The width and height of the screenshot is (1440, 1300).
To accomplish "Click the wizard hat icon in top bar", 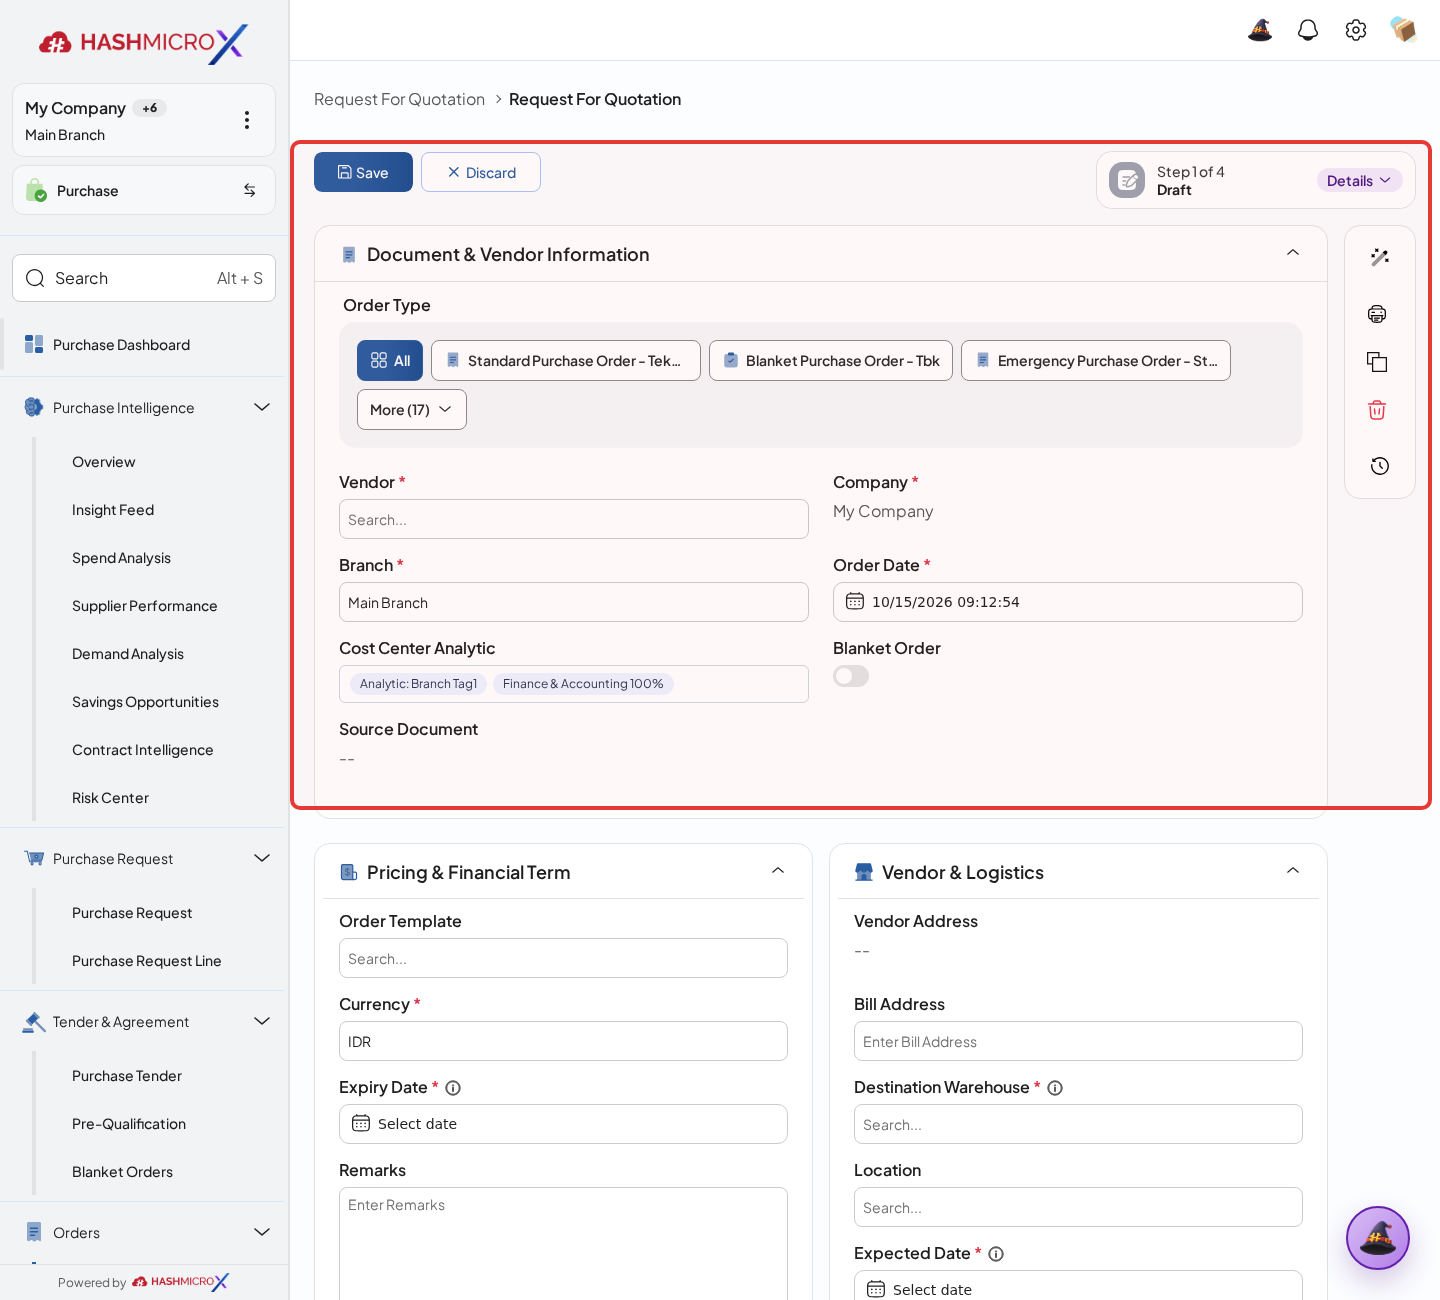I will click(x=1260, y=30).
